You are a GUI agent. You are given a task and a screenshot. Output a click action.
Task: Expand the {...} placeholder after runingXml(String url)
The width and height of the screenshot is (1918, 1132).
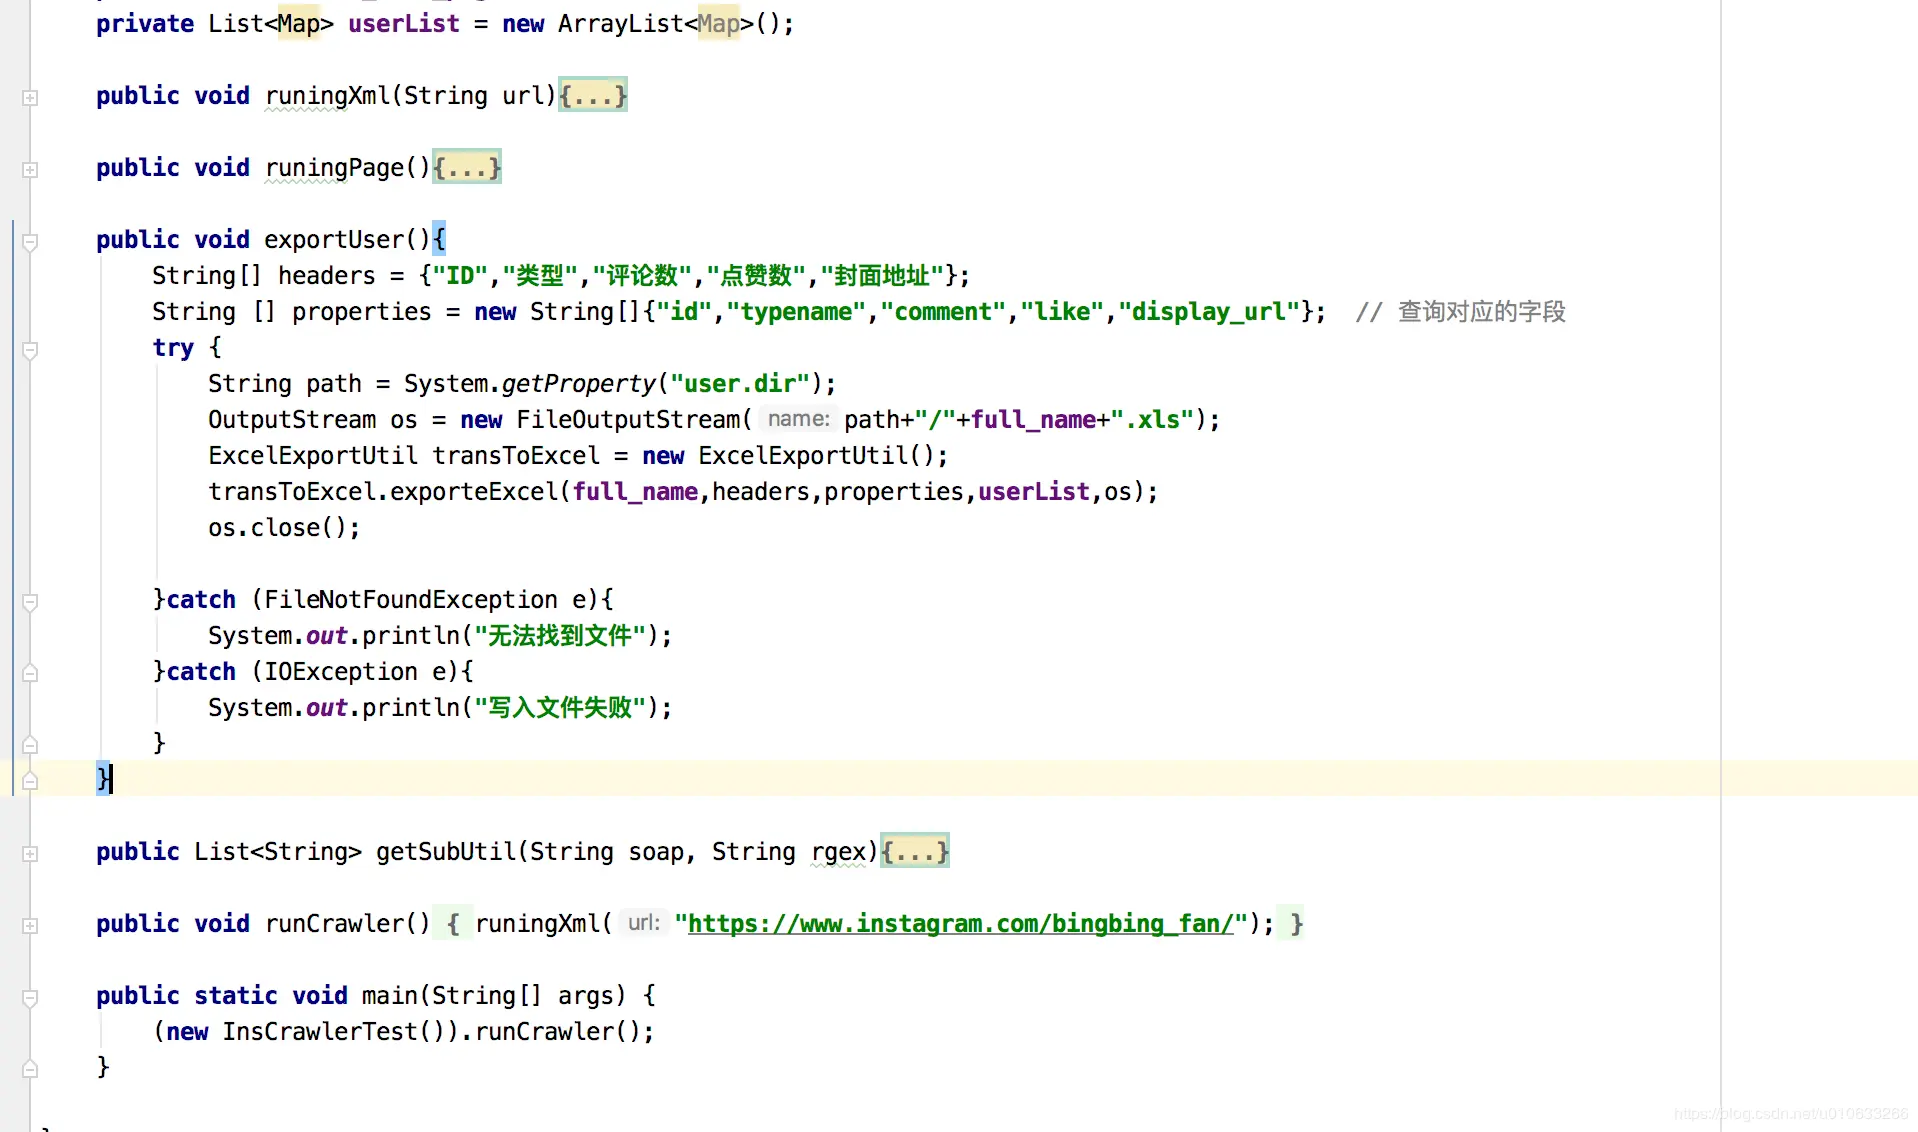point(593,95)
